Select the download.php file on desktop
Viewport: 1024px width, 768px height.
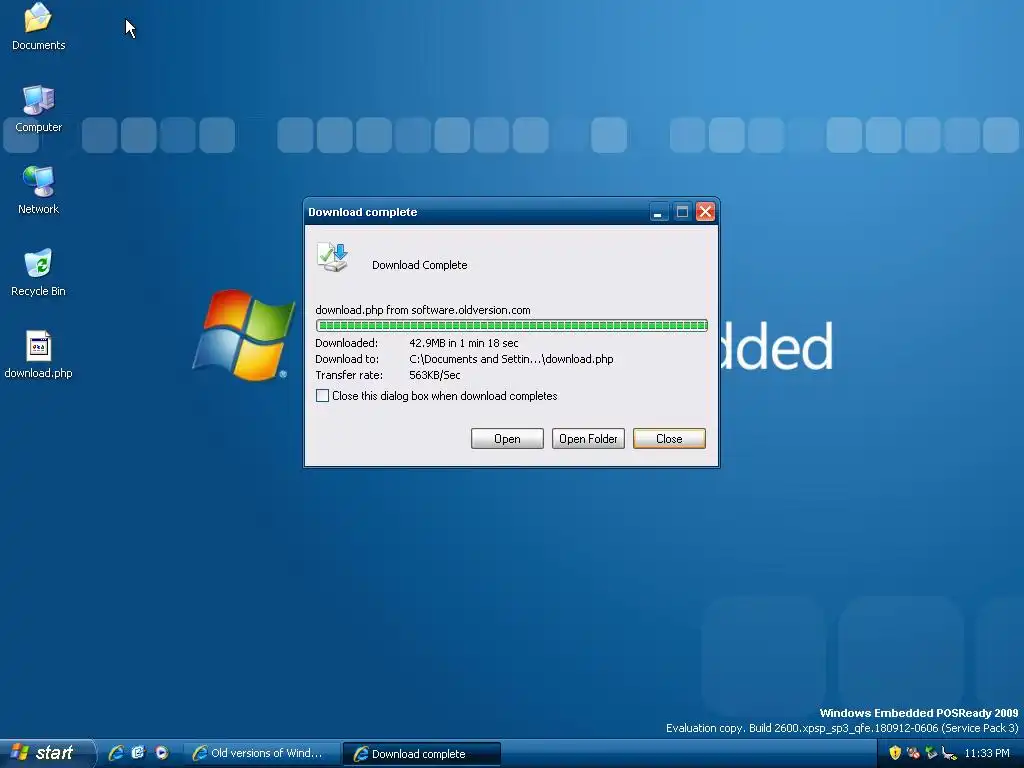coord(38,355)
